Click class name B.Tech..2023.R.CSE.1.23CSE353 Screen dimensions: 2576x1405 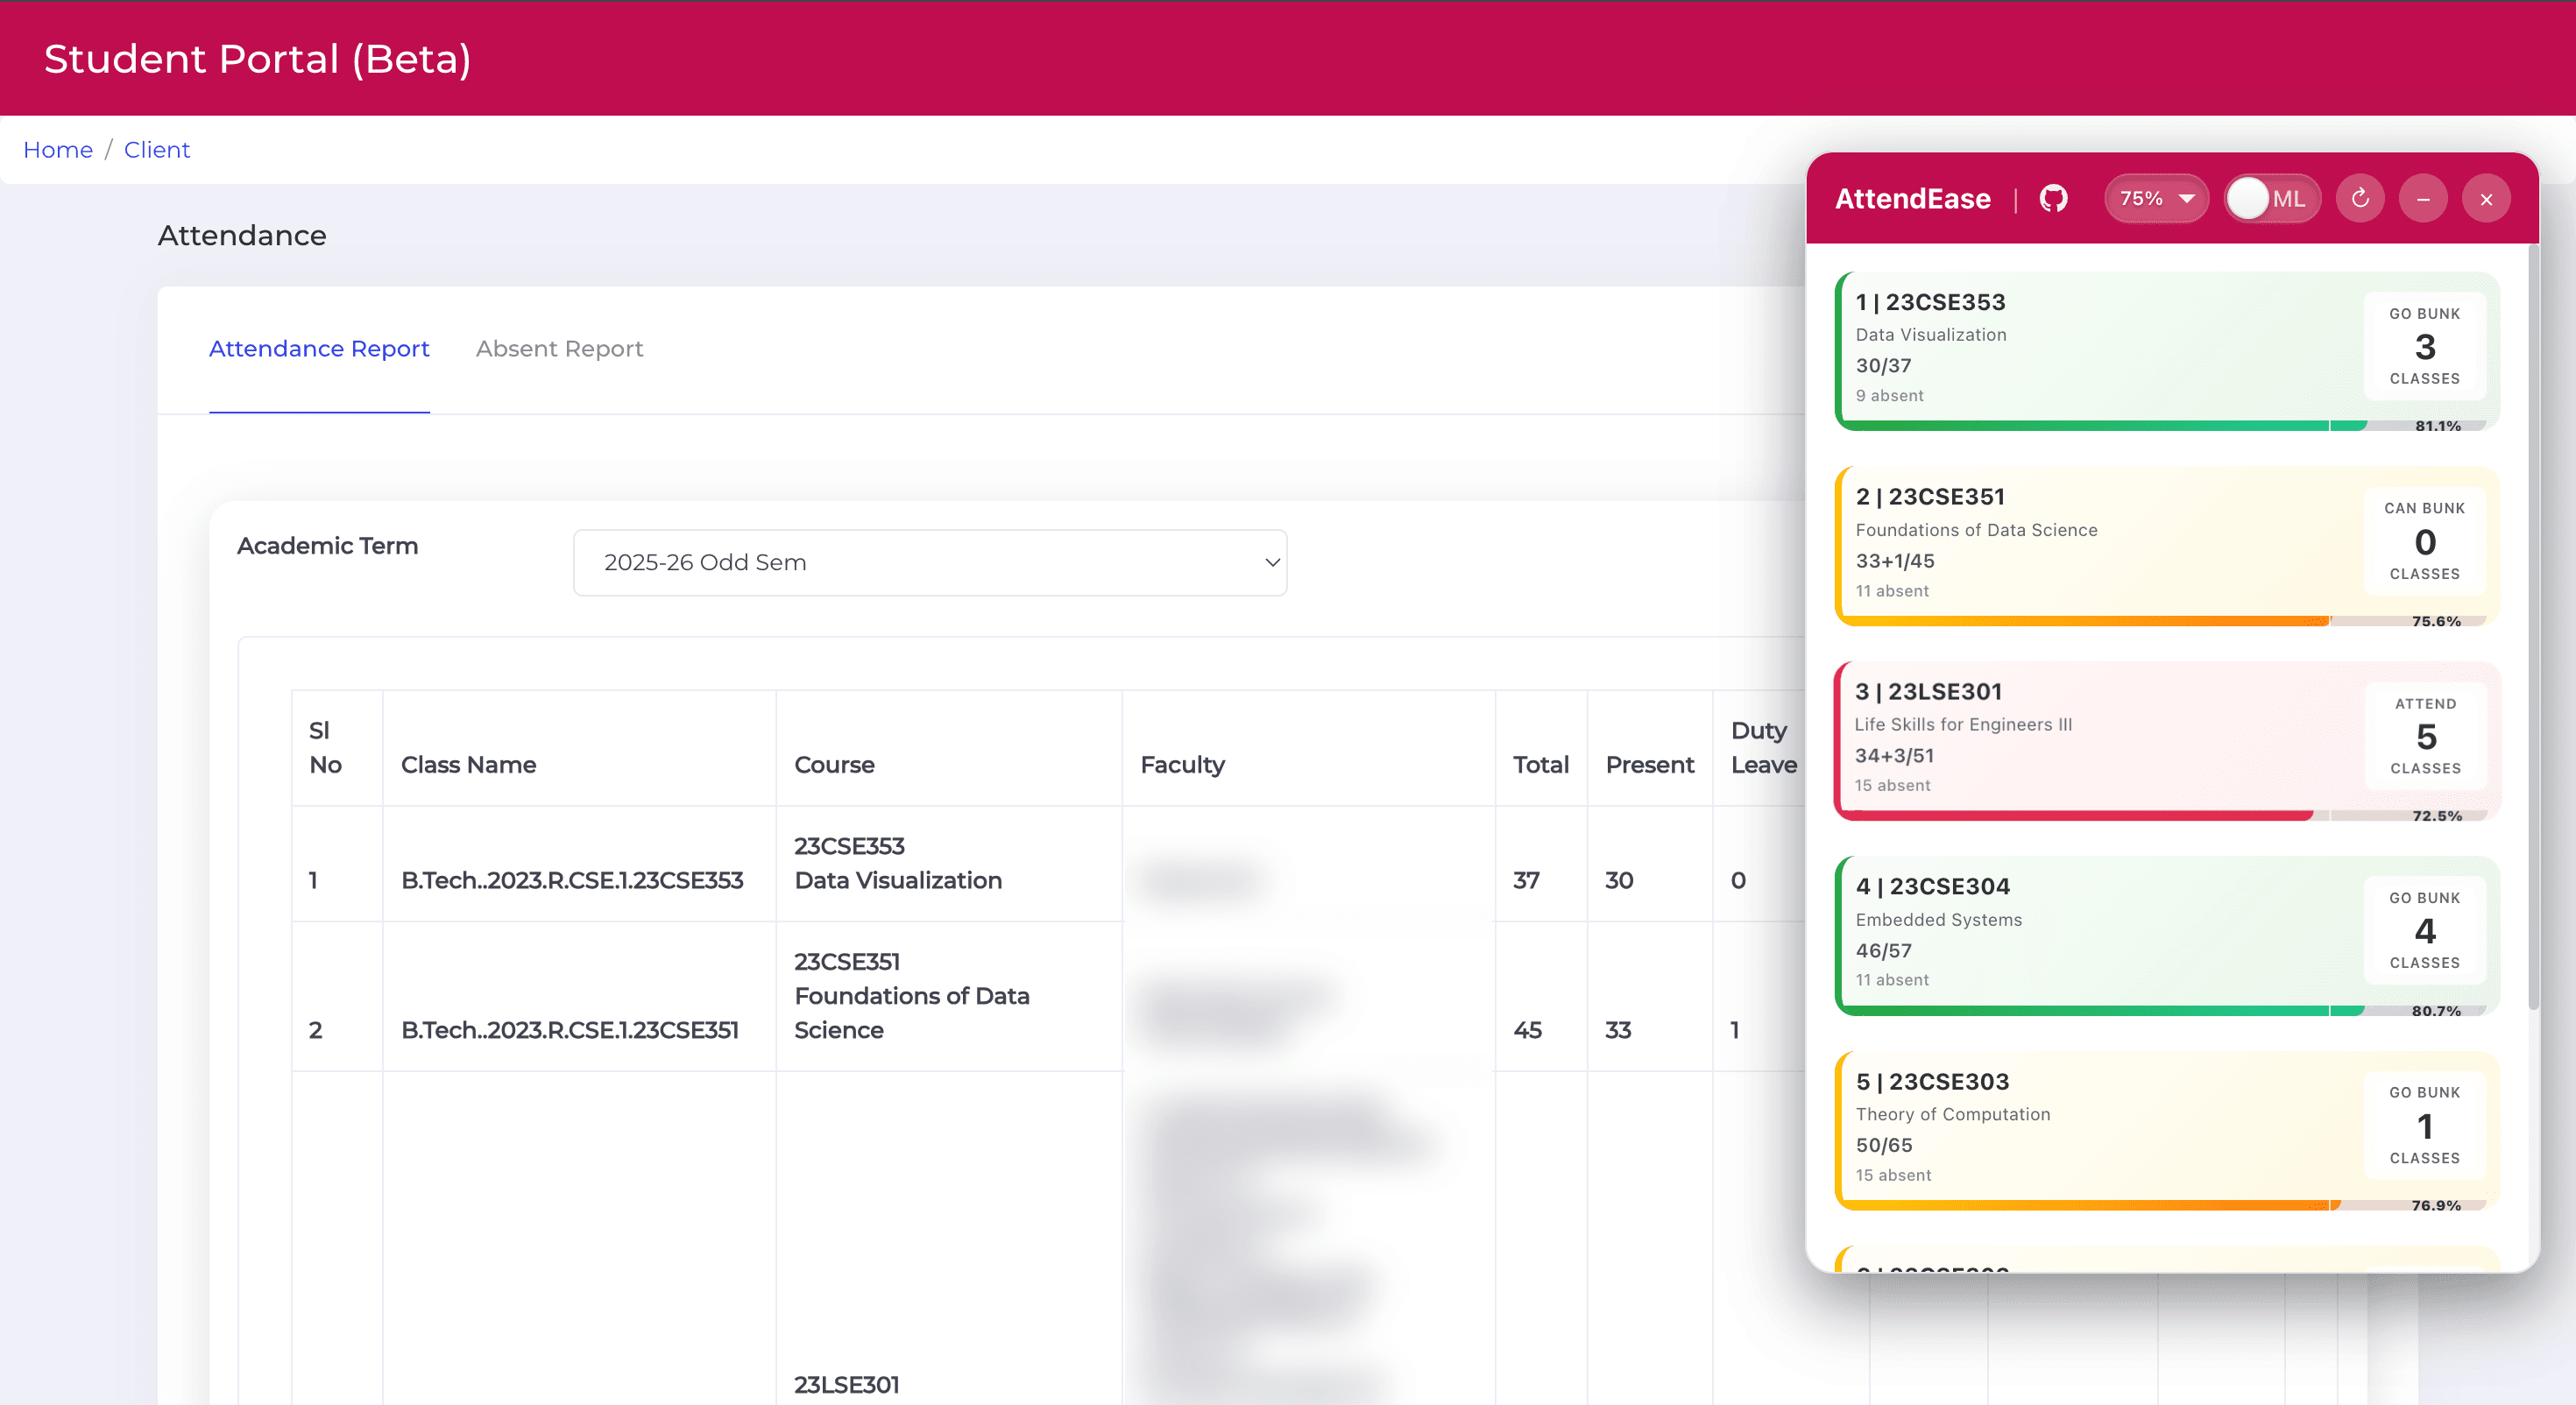click(572, 880)
